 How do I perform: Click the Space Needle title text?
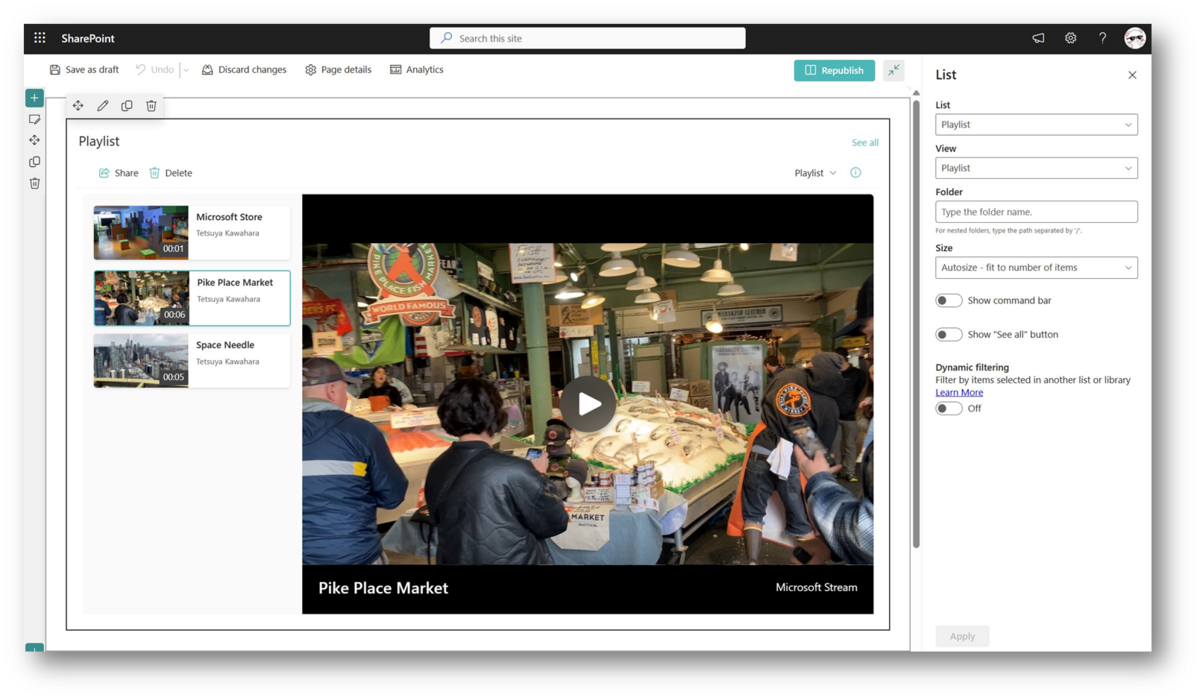pos(225,345)
